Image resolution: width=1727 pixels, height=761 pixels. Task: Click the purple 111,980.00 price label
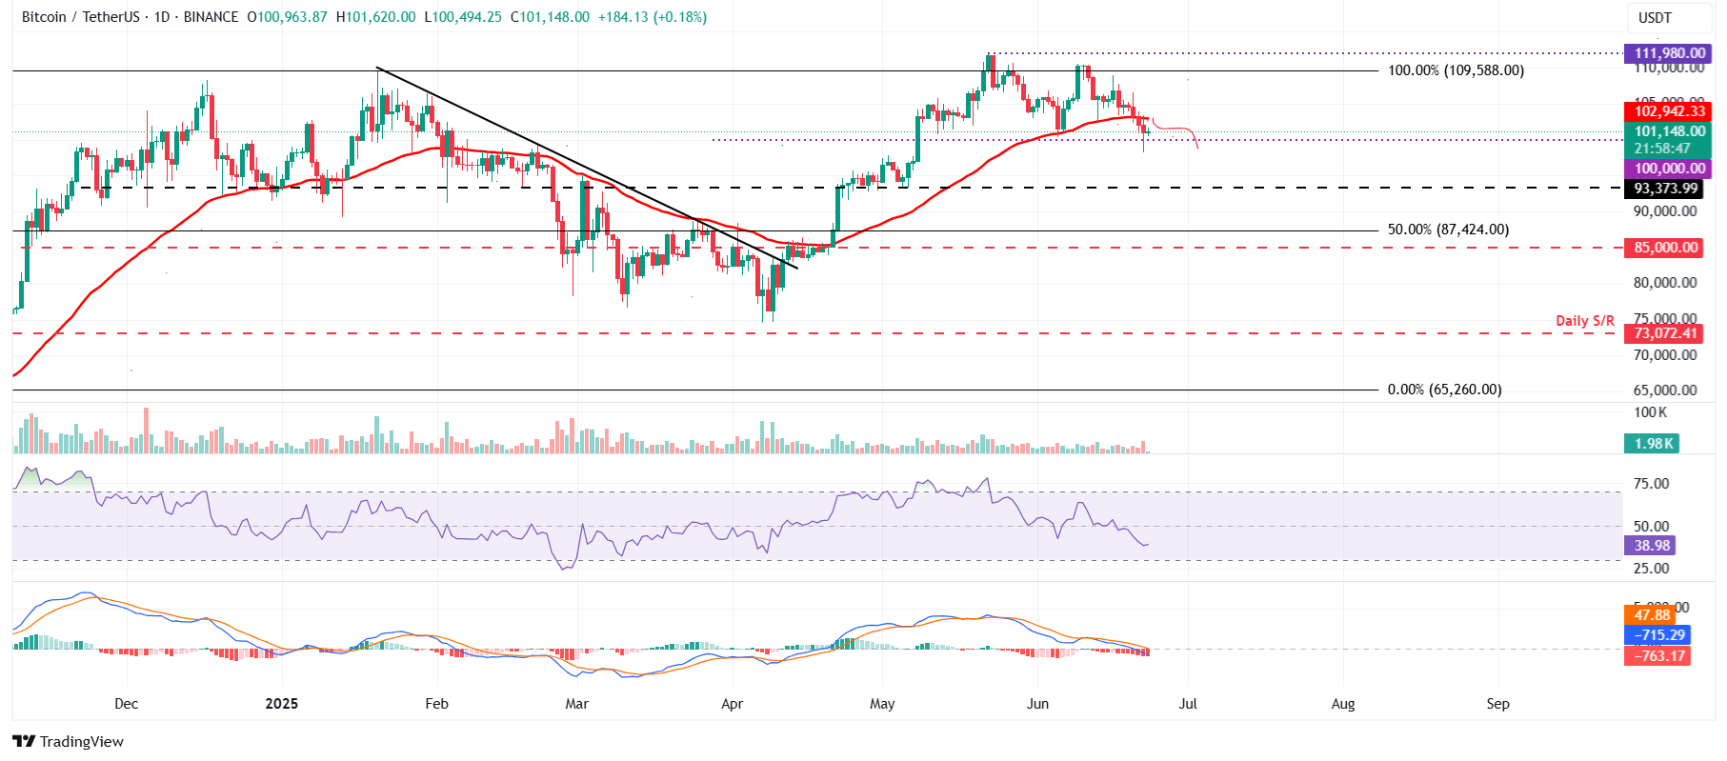(x=1668, y=53)
